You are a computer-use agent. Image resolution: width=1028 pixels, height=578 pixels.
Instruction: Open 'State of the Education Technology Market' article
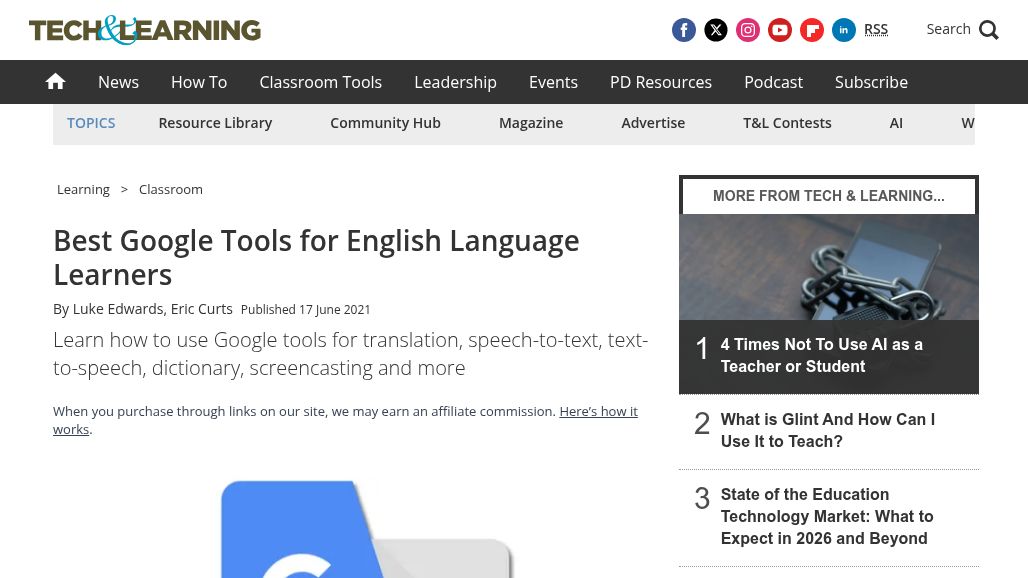[x=827, y=516]
